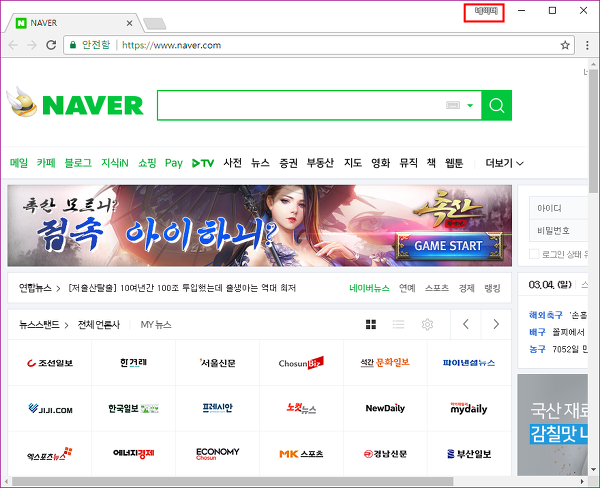600x488 pixels.
Task: Go to previous newsstand page arrow
Action: click(x=466, y=324)
